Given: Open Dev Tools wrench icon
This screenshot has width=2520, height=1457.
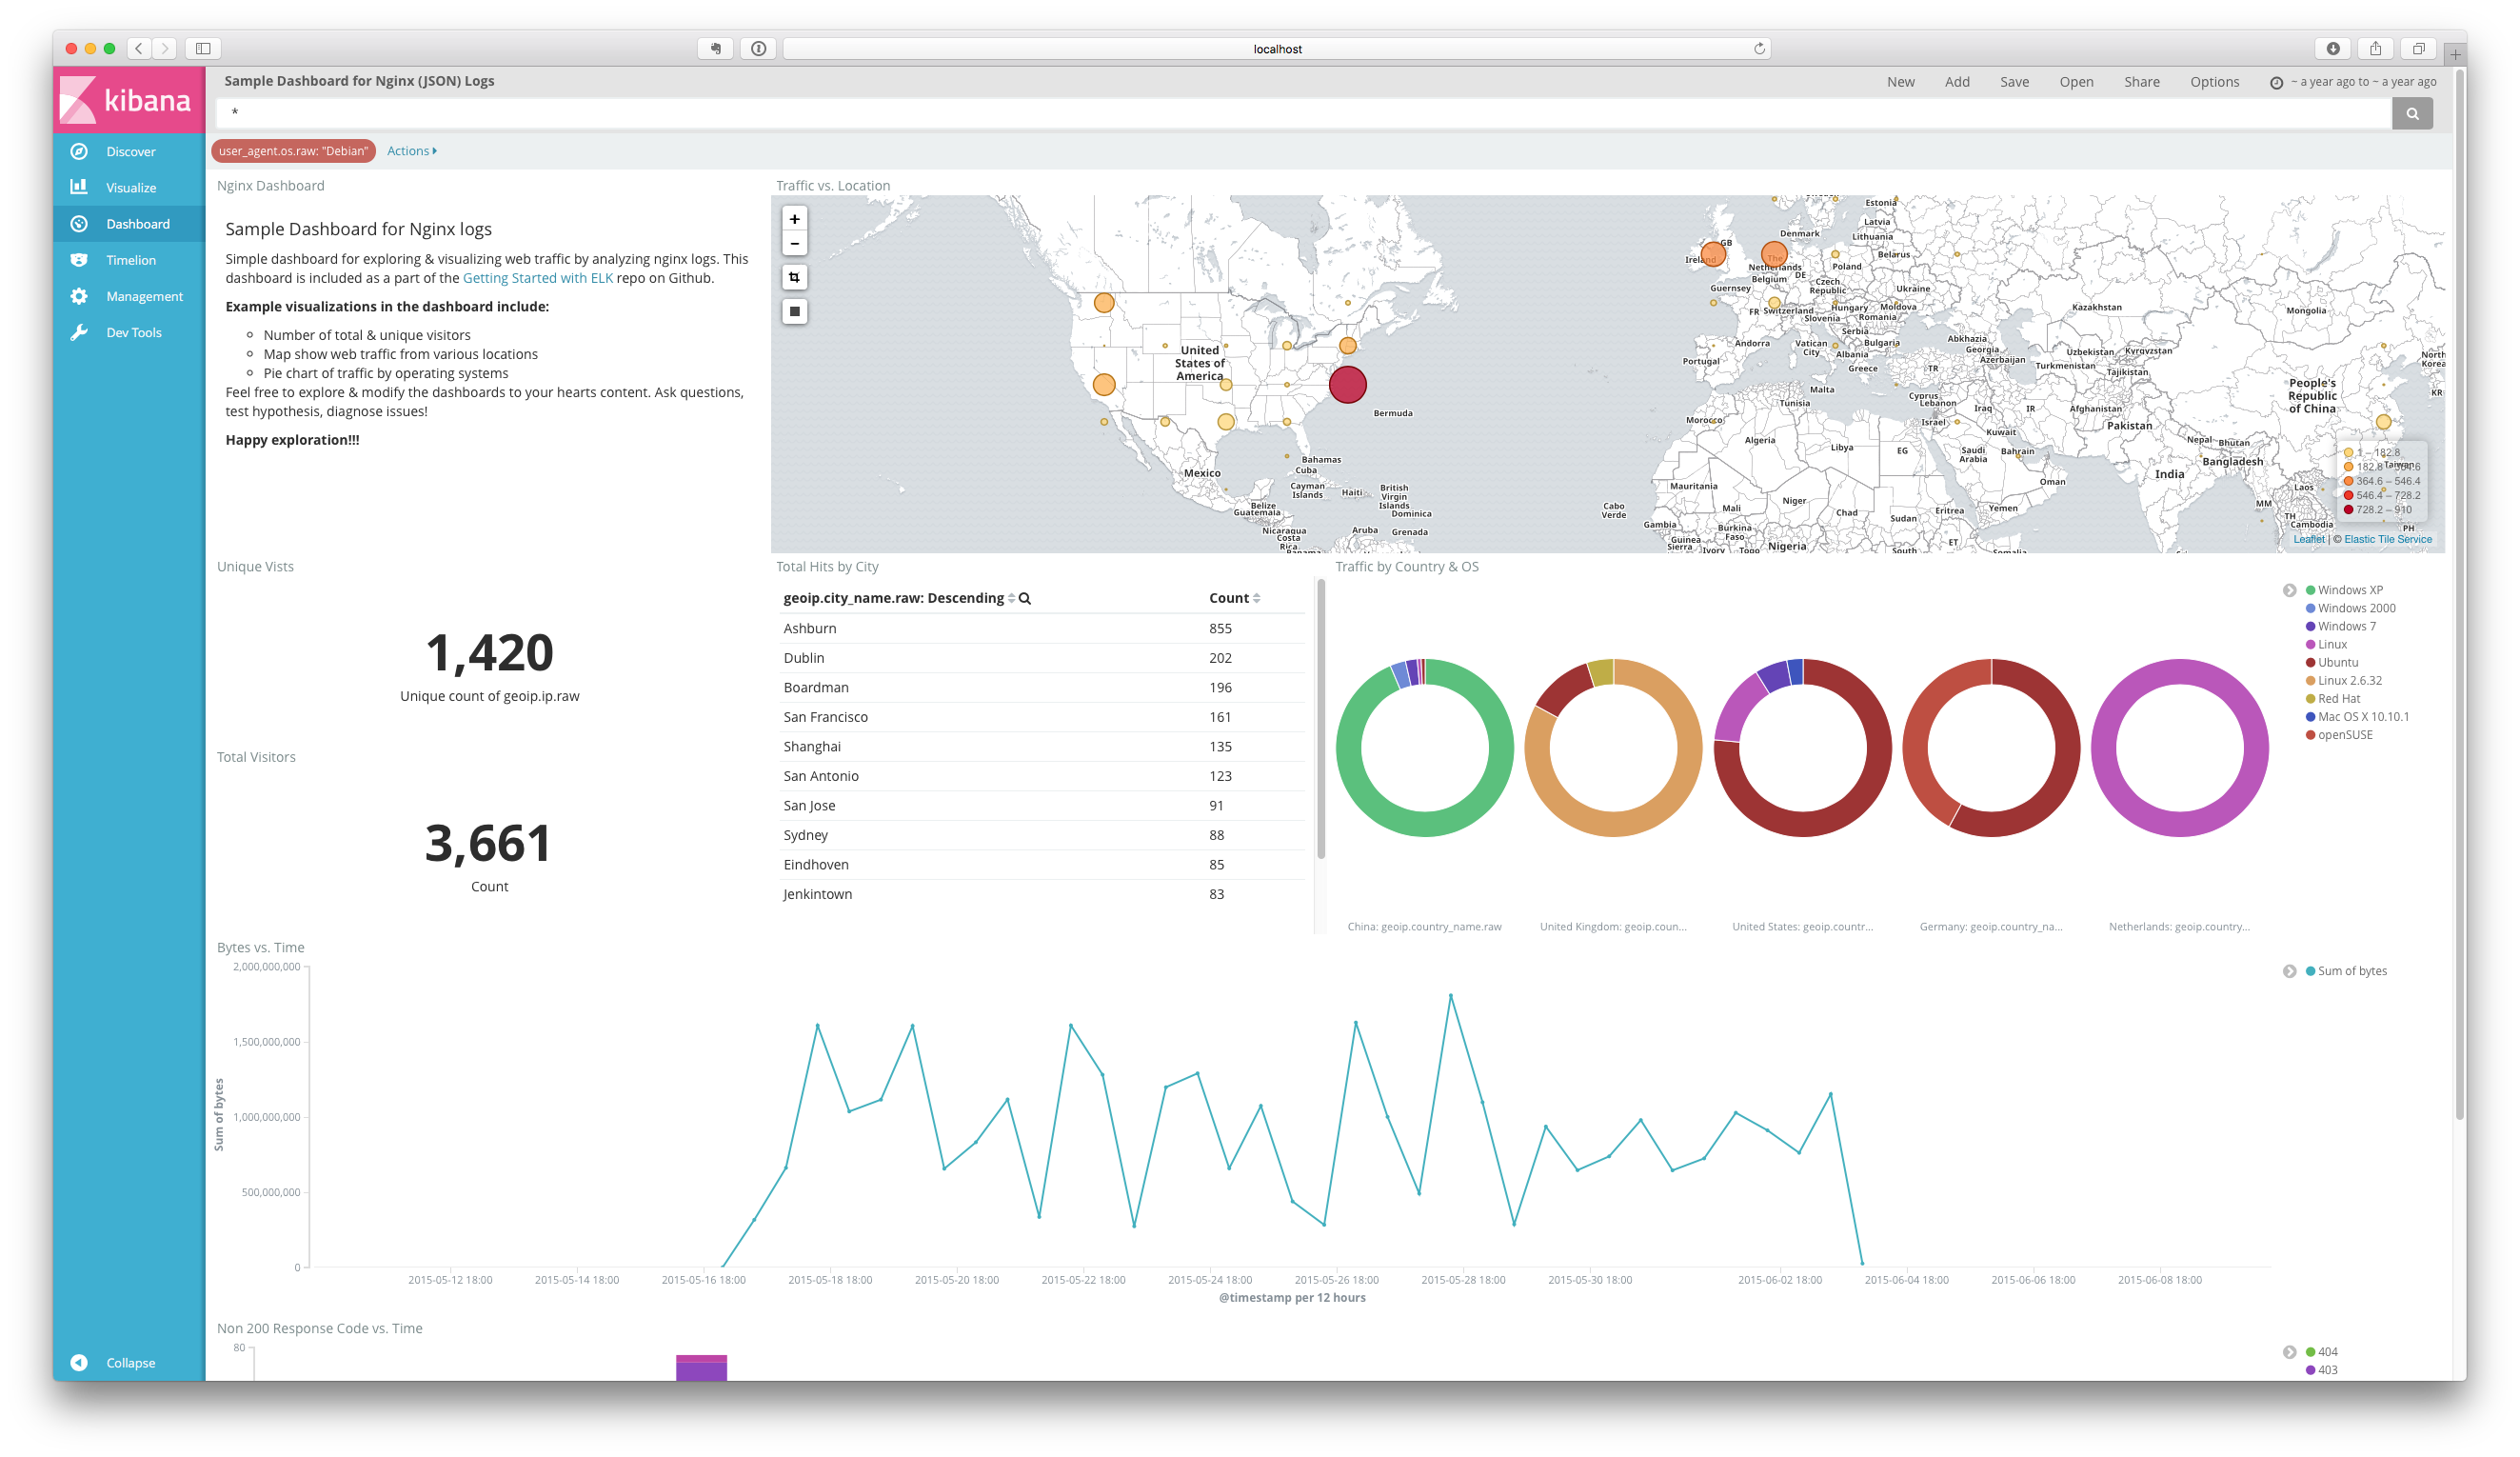Looking at the screenshot, I should (x=79, y=332).
